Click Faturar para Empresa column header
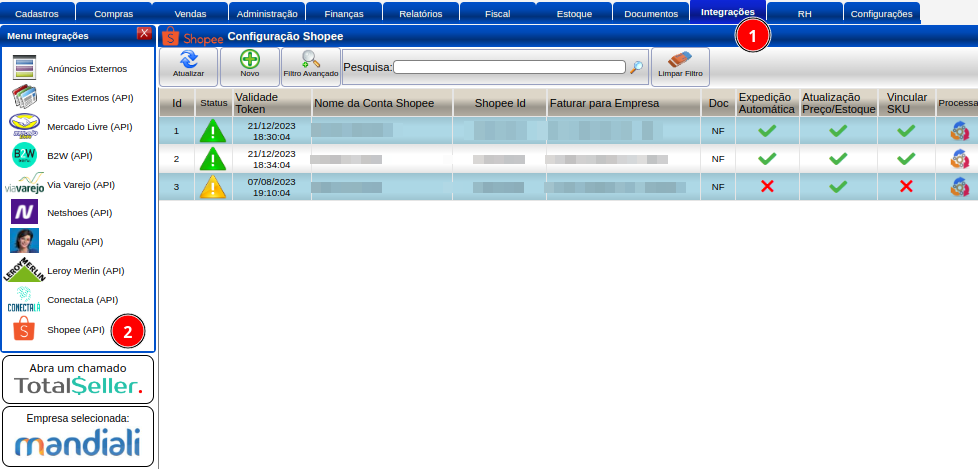 pyautogui.click(x=624, y=103)
